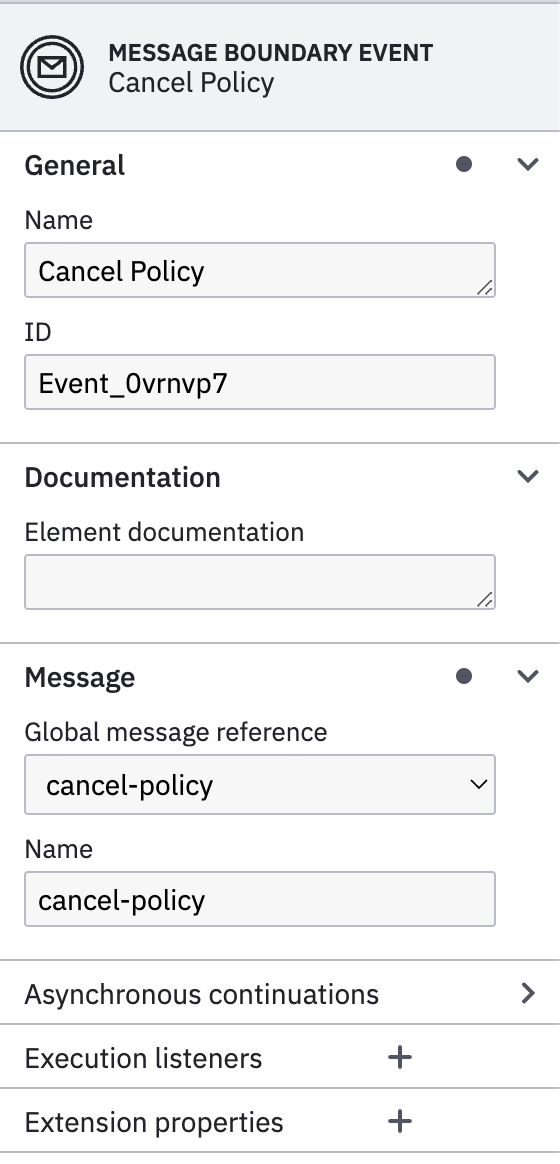Click the Documentation section title
The height and width of the screenshot is (1164, 560).
coord(123,477)
